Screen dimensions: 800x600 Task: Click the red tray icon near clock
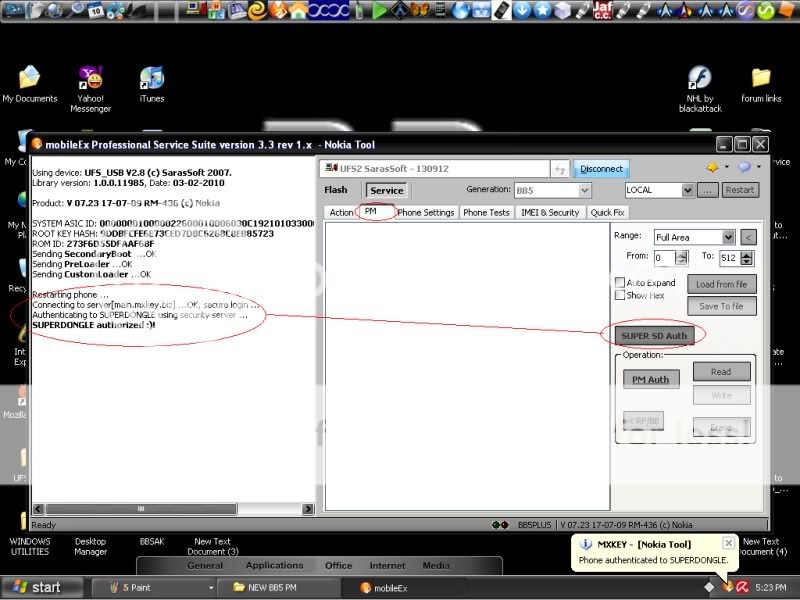742,587
